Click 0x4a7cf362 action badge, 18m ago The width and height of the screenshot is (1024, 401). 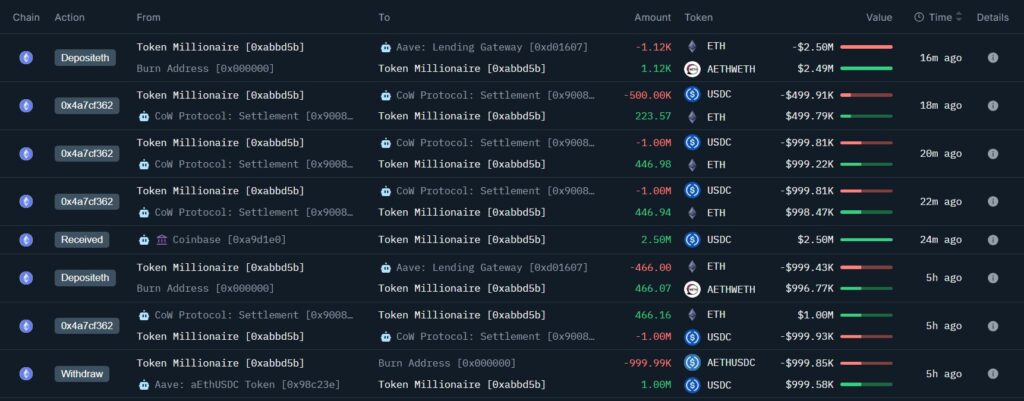(87, 106)
